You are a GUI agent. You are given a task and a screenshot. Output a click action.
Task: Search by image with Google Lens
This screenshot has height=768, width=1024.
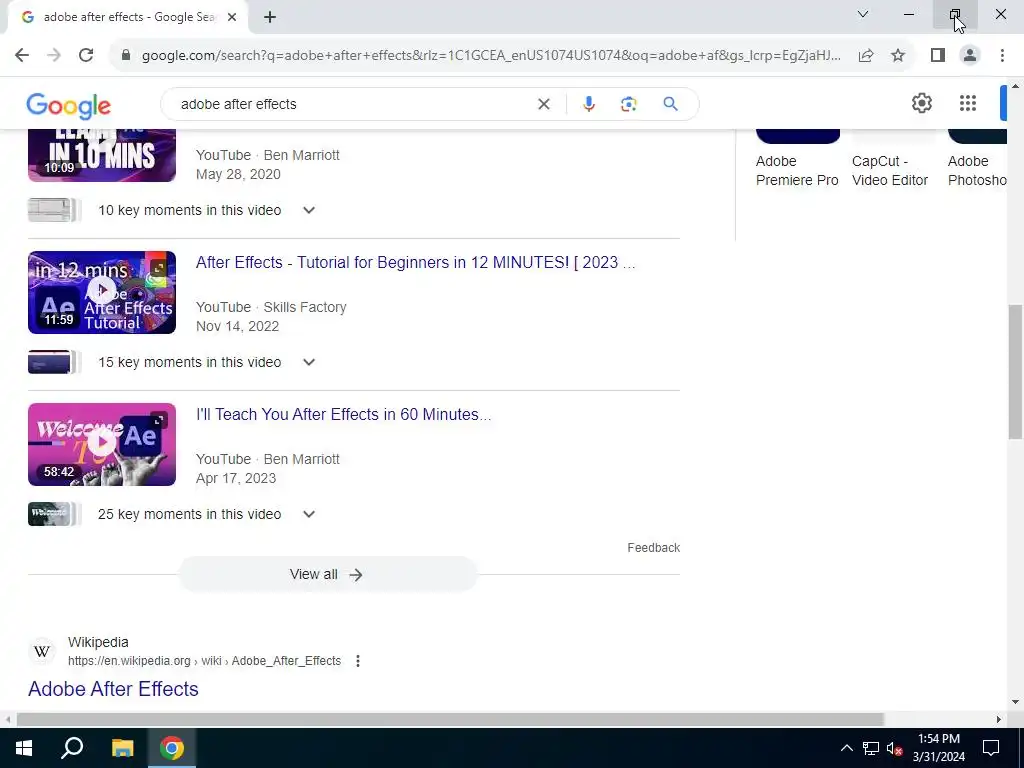[628, 104]
